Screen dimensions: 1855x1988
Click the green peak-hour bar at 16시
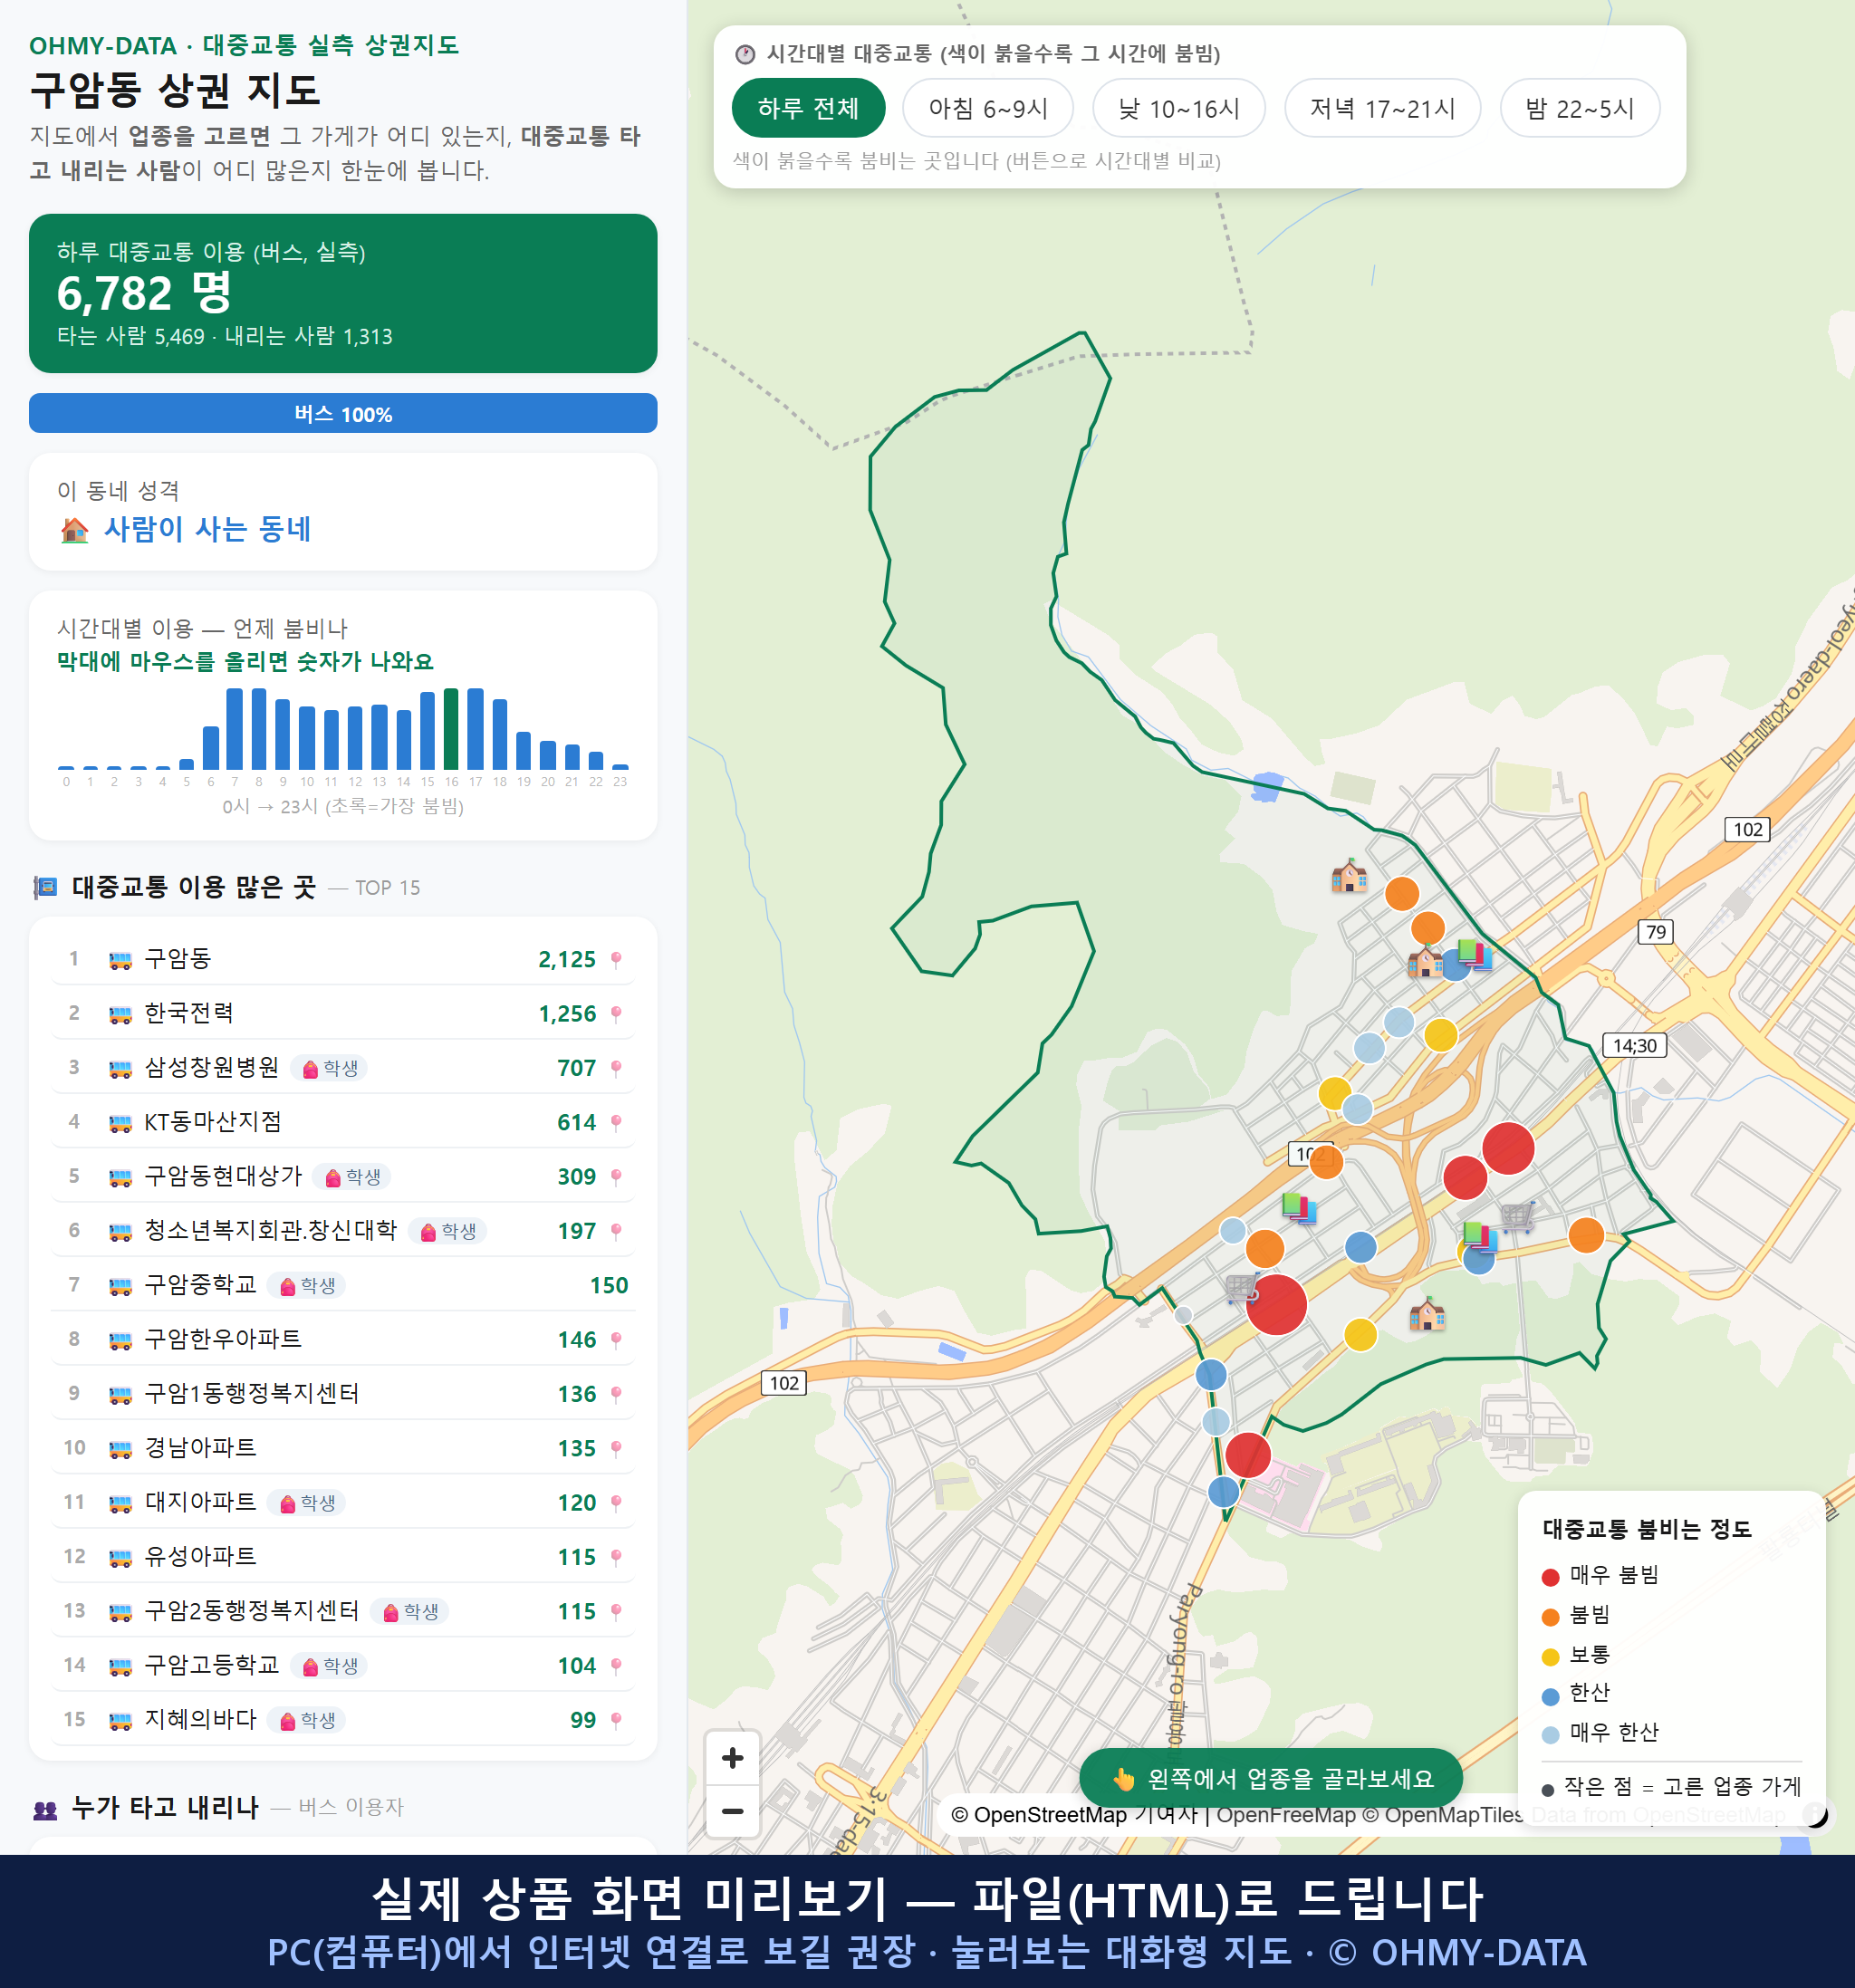coord(451,728)
